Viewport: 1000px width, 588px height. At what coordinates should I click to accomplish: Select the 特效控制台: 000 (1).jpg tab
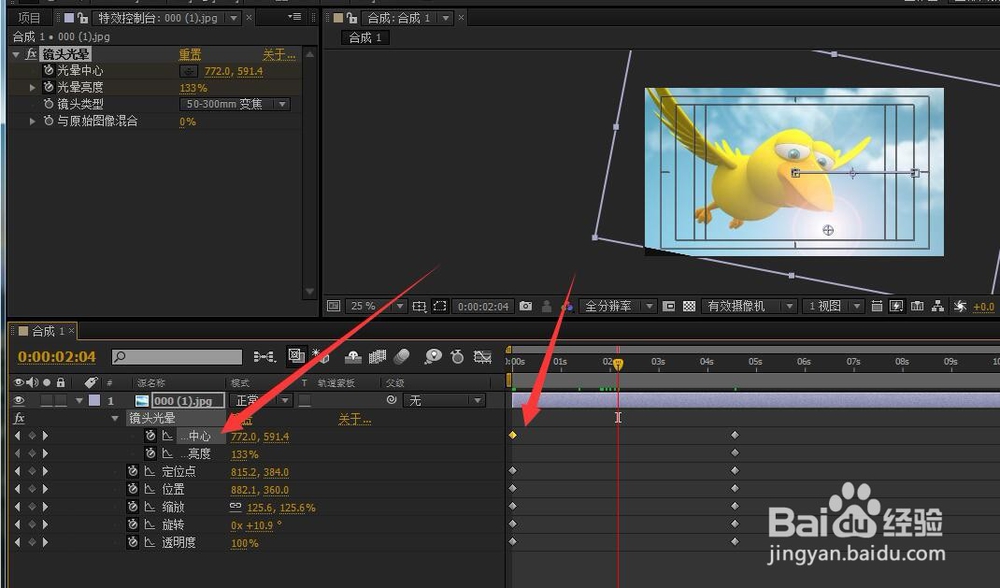pyautogui.click(x=158, y=18)
